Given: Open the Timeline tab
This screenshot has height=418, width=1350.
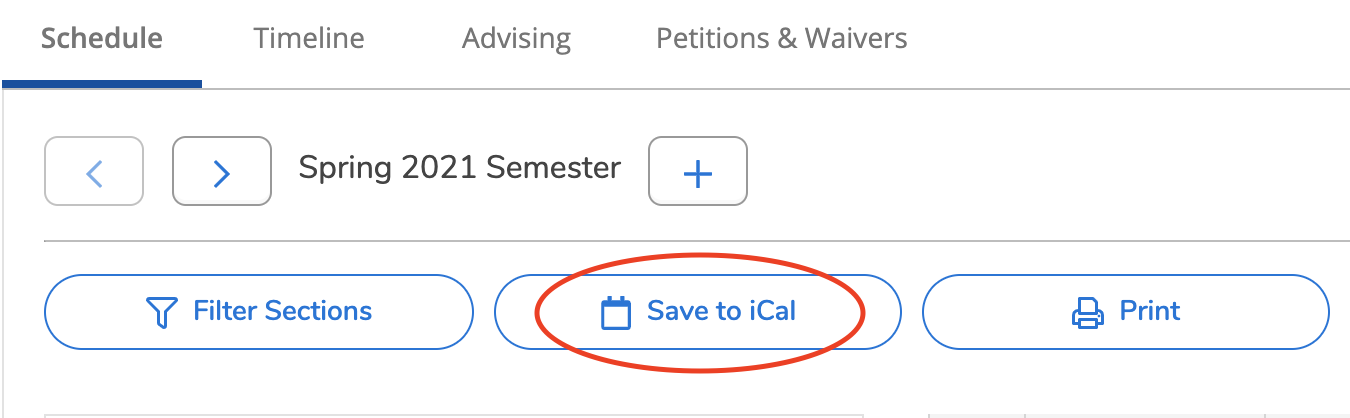Looking at the screenshot, I should coord(308,39).
